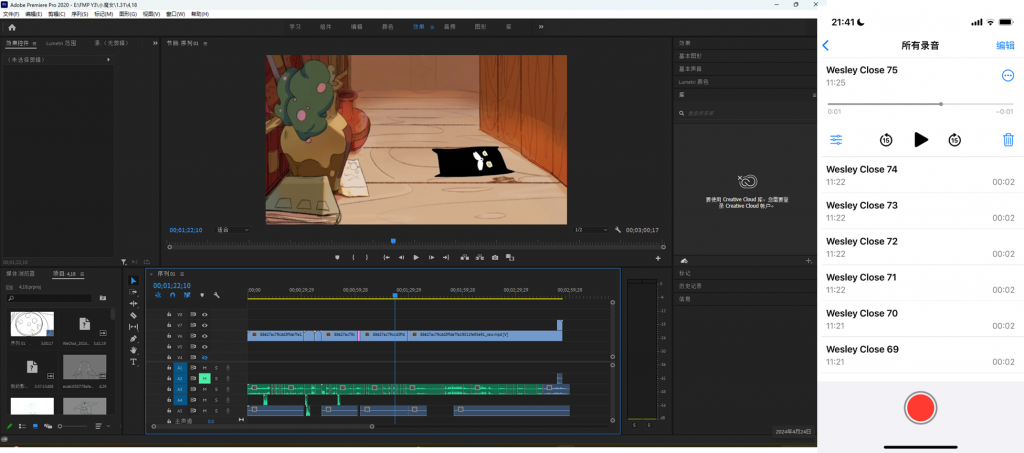
Task: Unmute audio track A2
Action: click(204, 379)
